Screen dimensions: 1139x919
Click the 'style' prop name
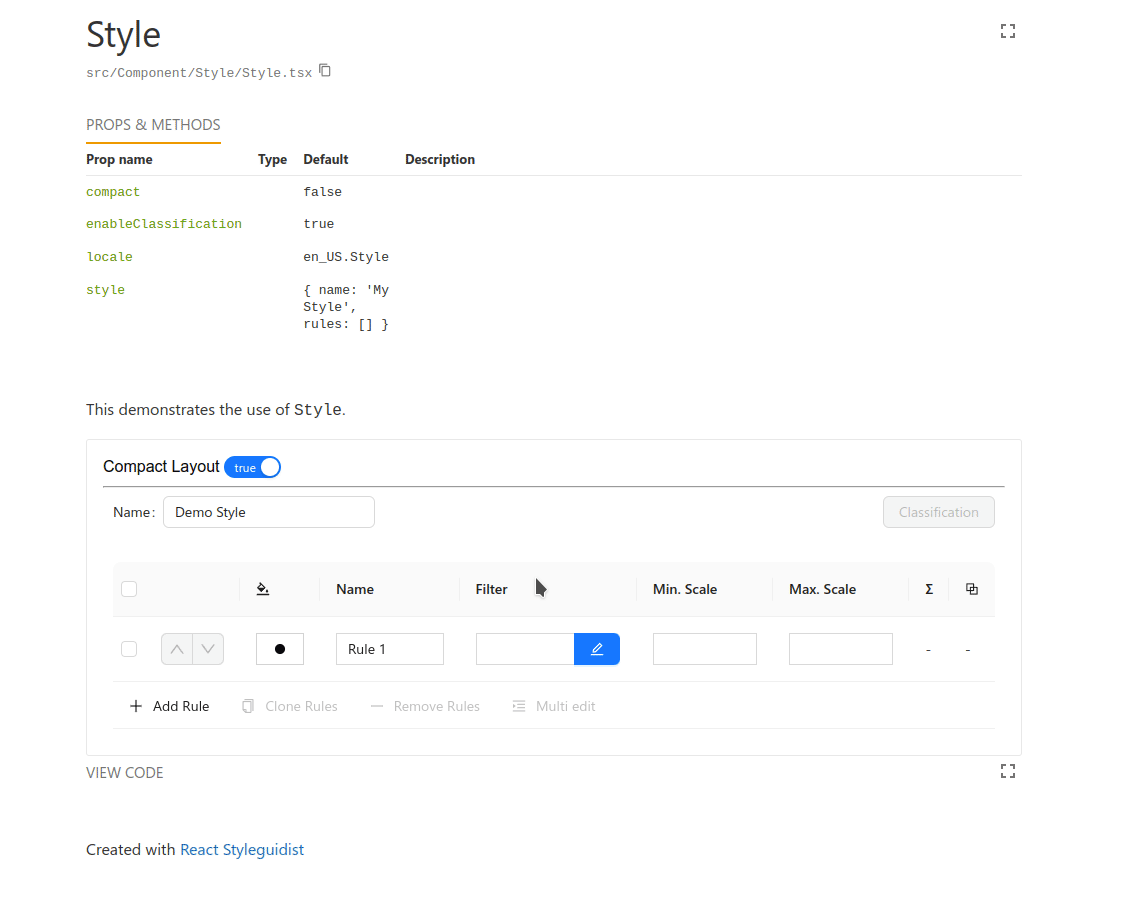105,290
